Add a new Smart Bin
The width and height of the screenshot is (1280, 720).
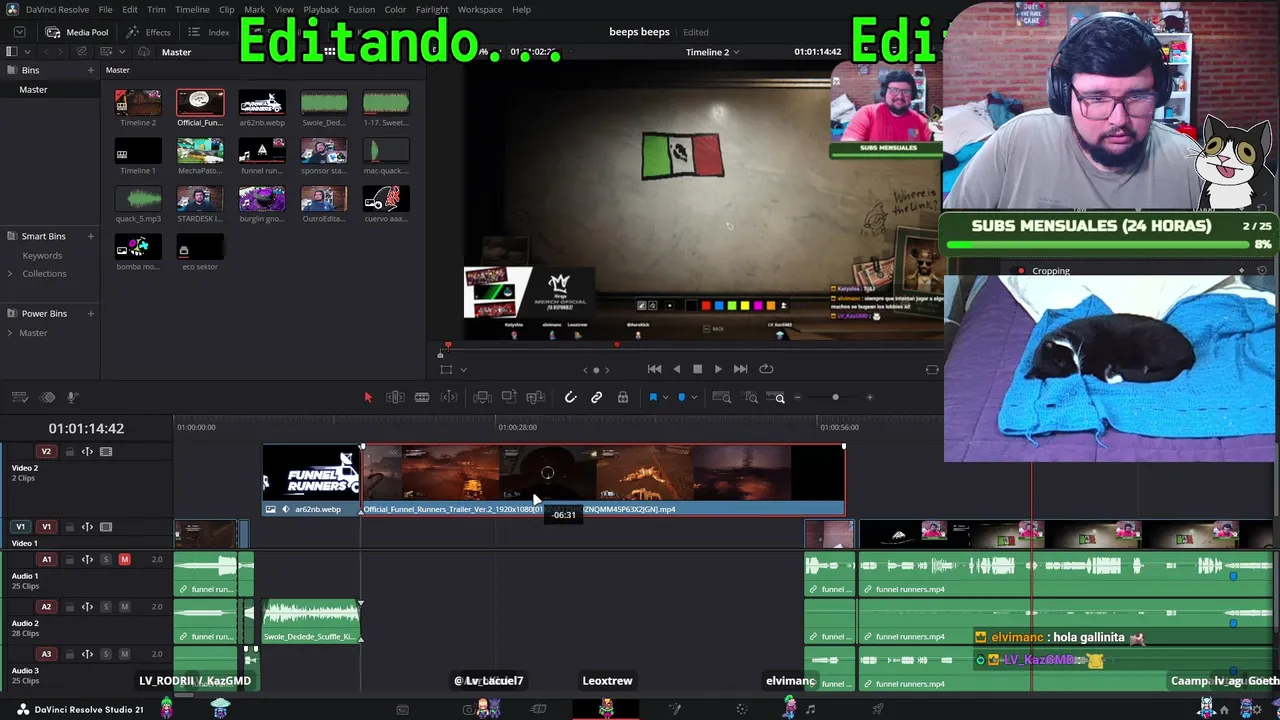[91, 236]
